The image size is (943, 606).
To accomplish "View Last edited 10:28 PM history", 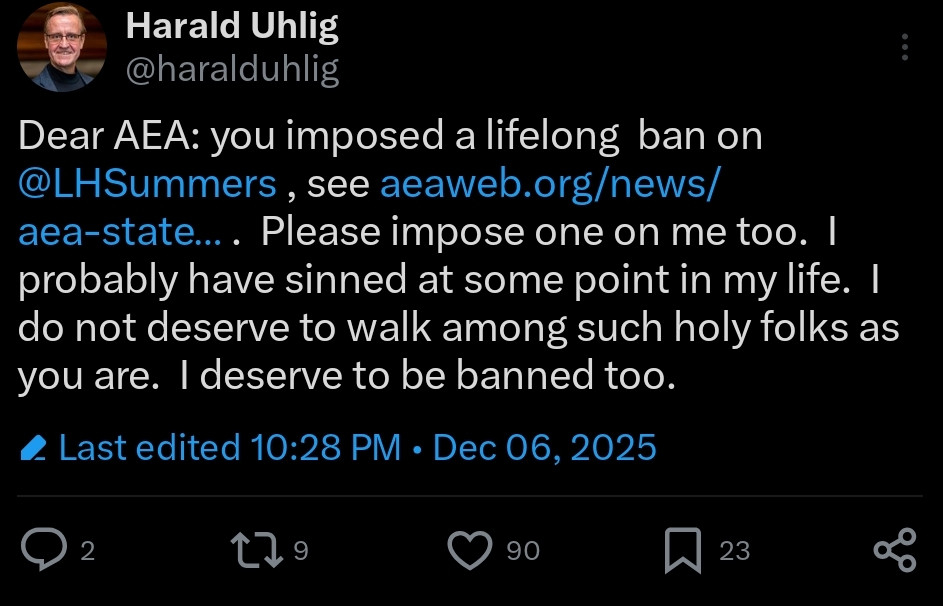I will (230, 447).
